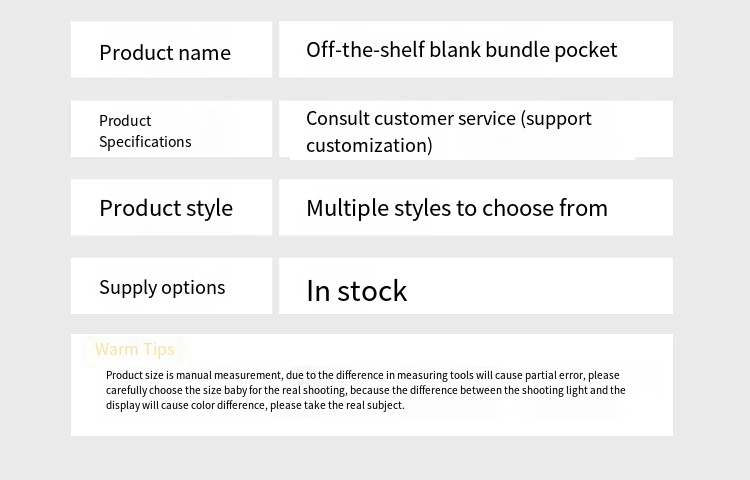Viewport: 750px width, 480px height.
Task: Click the word 'pocket' in product name
Action: click(585, 51)
